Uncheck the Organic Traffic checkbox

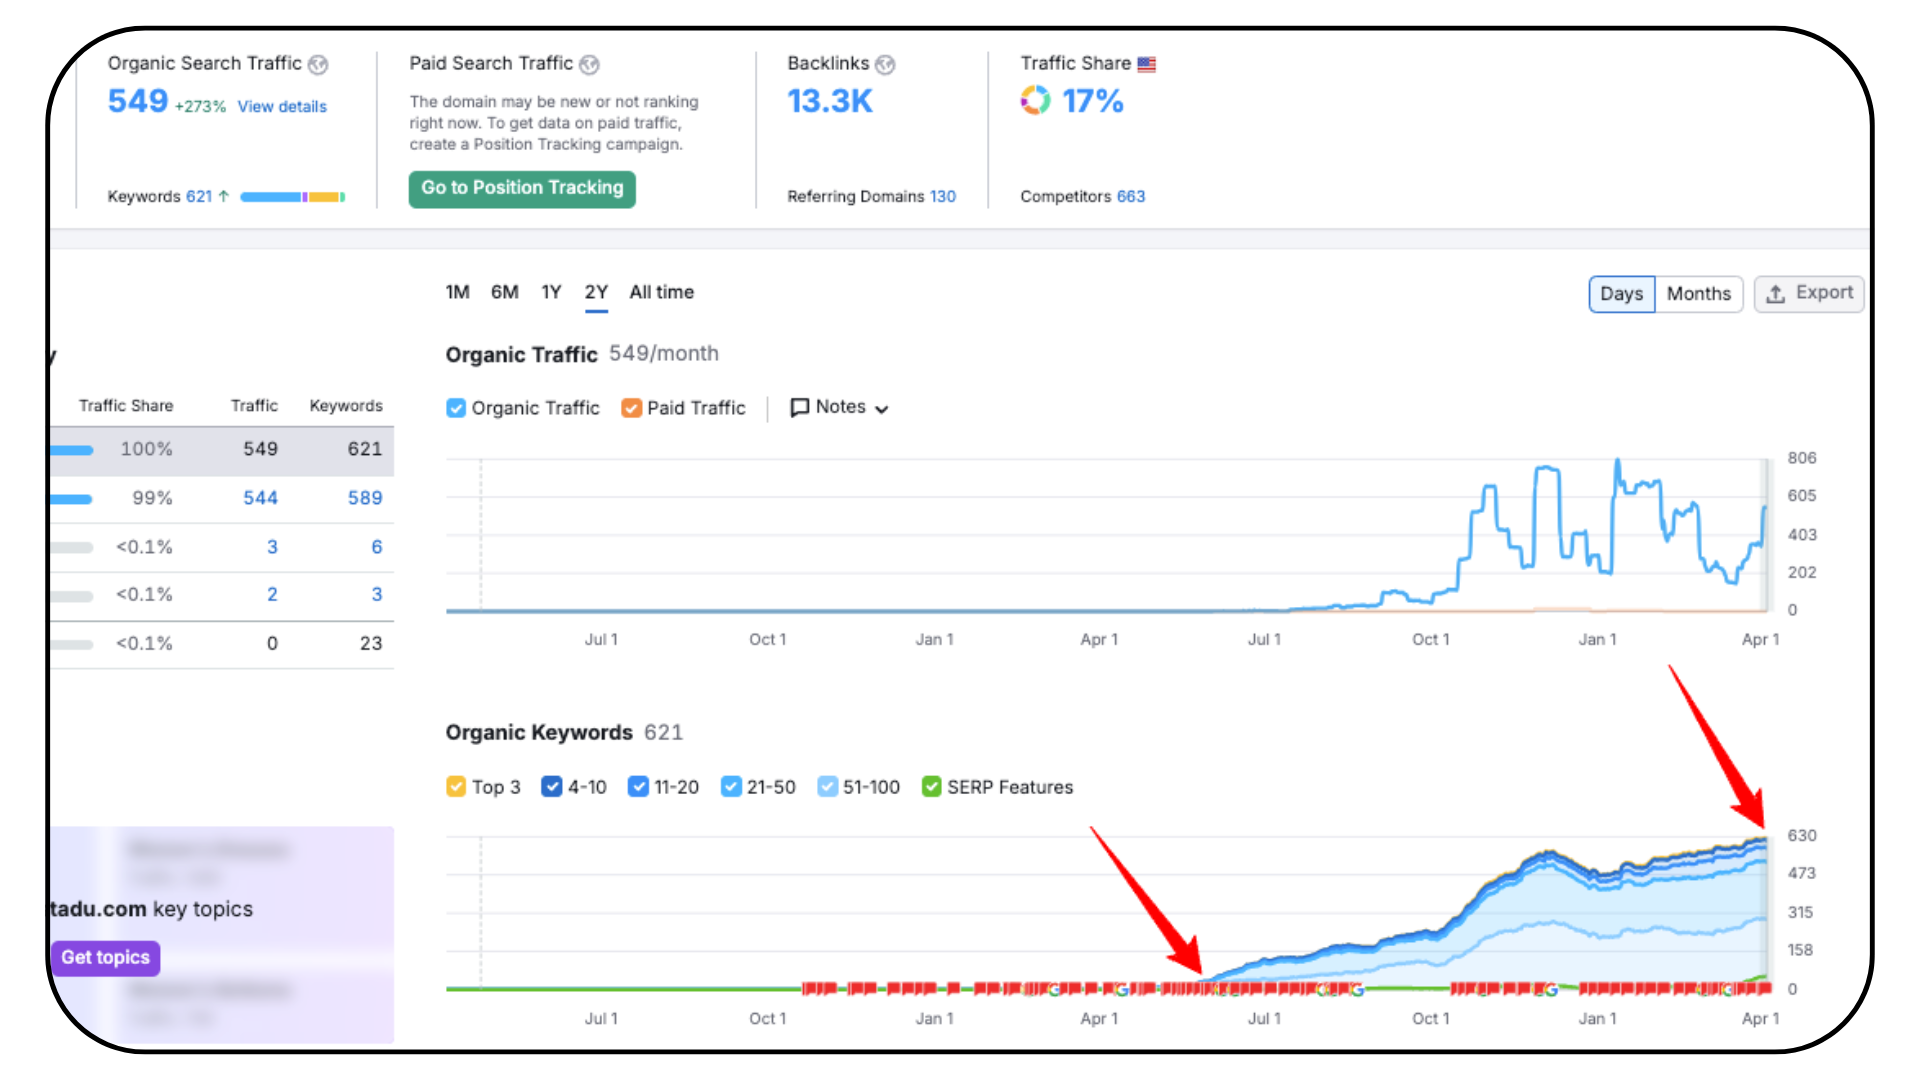pos(456,408)
